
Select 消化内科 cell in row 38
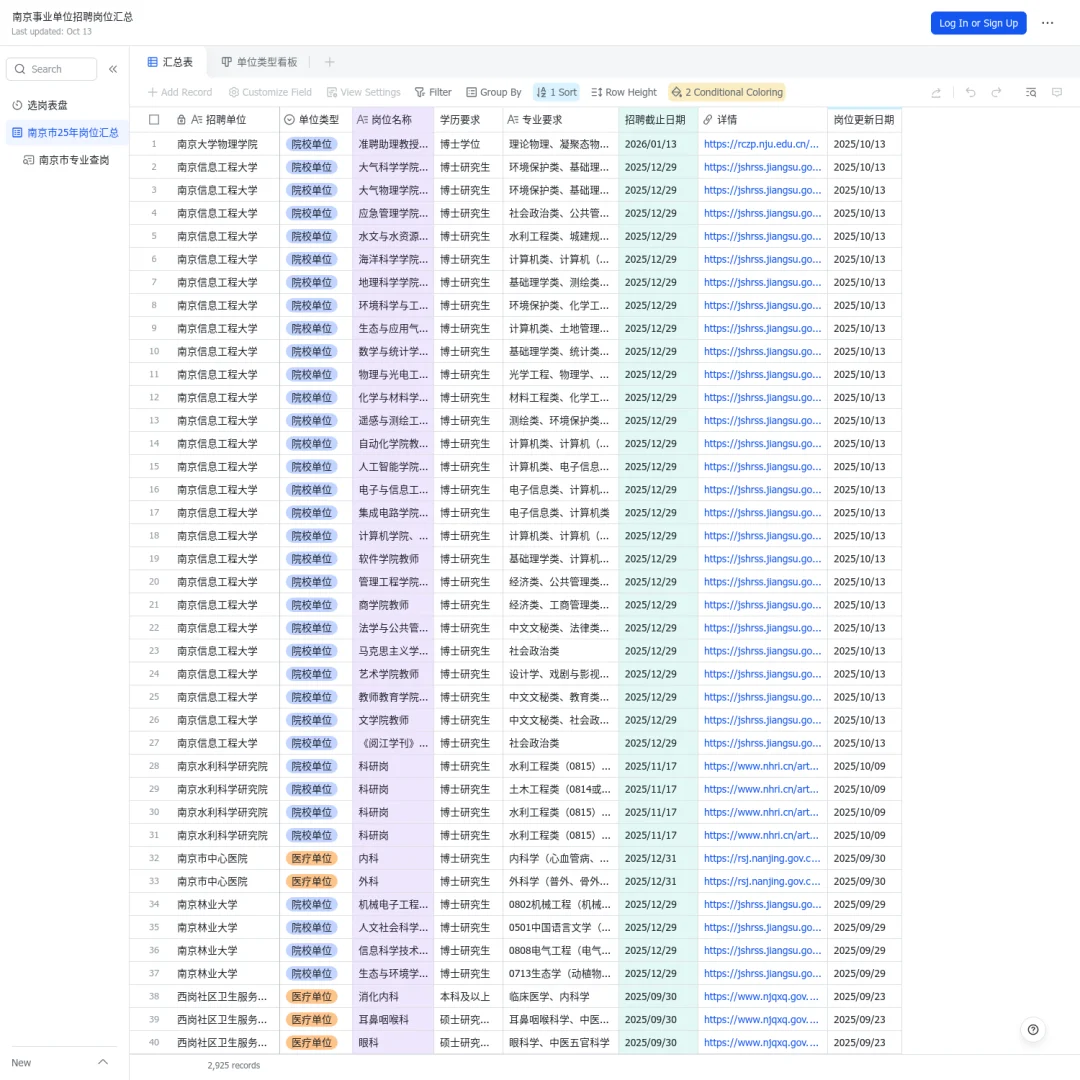[393, 996]
